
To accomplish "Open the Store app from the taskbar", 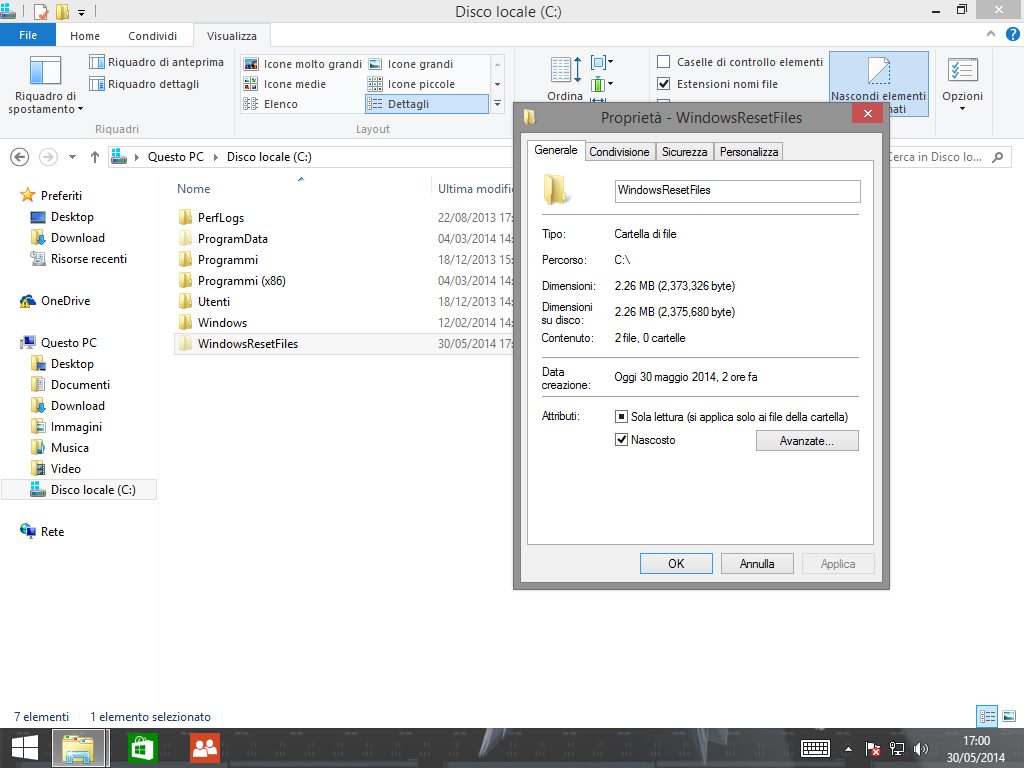I will 143,747.
